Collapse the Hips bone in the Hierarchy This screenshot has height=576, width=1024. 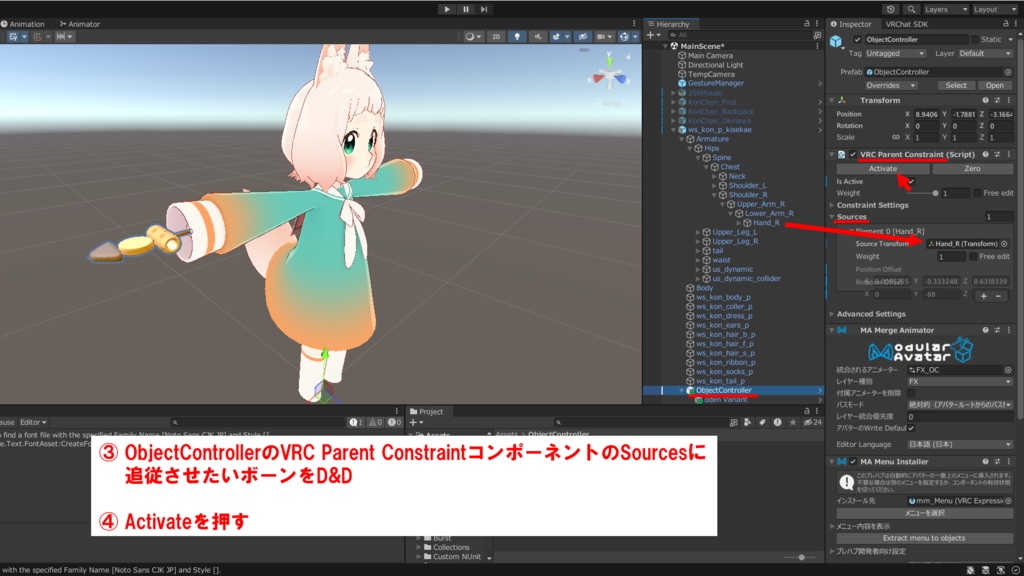tap(690, 148)
